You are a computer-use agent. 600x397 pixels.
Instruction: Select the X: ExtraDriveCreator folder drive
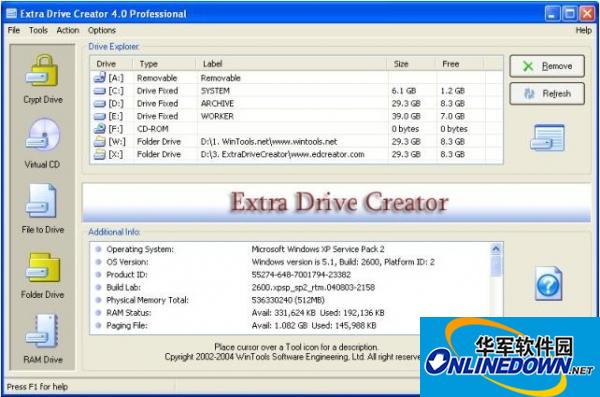(297, 154)
